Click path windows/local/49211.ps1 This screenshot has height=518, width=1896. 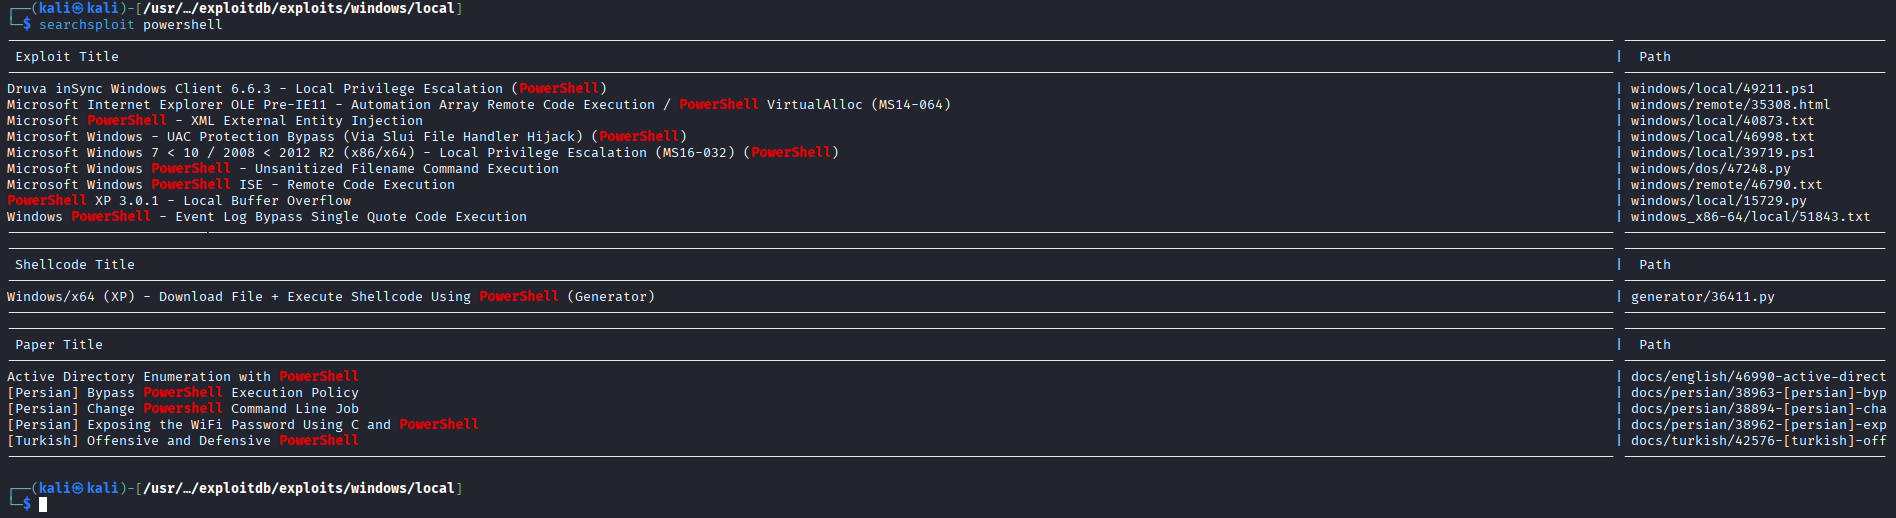pos(1722,89)
